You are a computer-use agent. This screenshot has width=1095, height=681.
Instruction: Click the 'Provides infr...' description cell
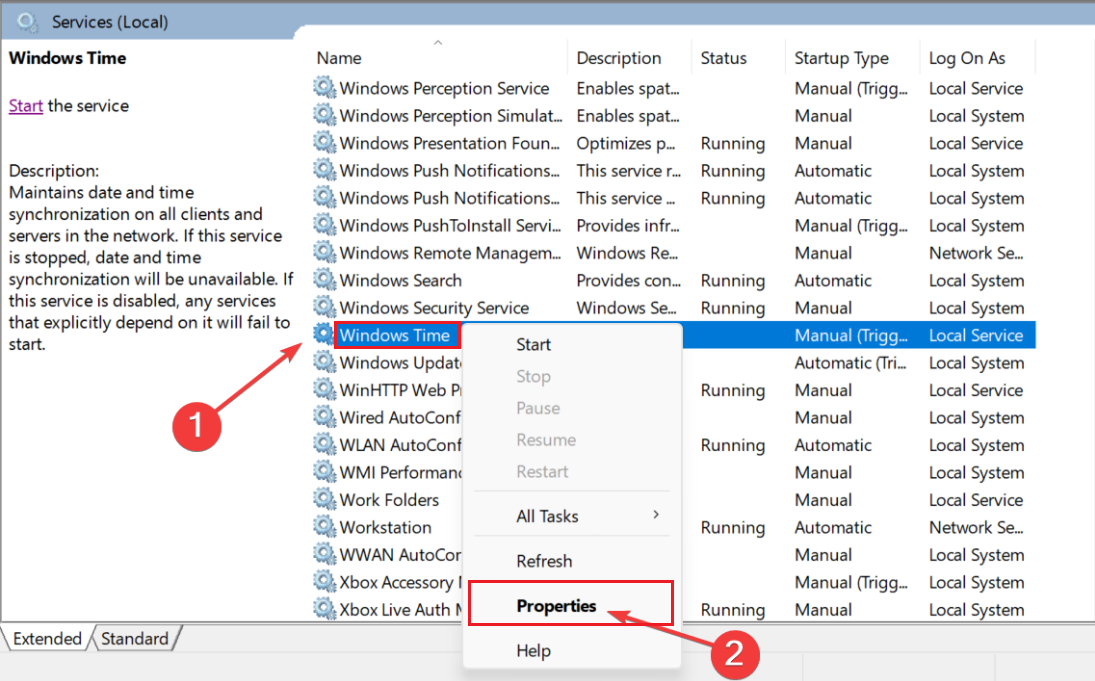click(x=628, y=226)
